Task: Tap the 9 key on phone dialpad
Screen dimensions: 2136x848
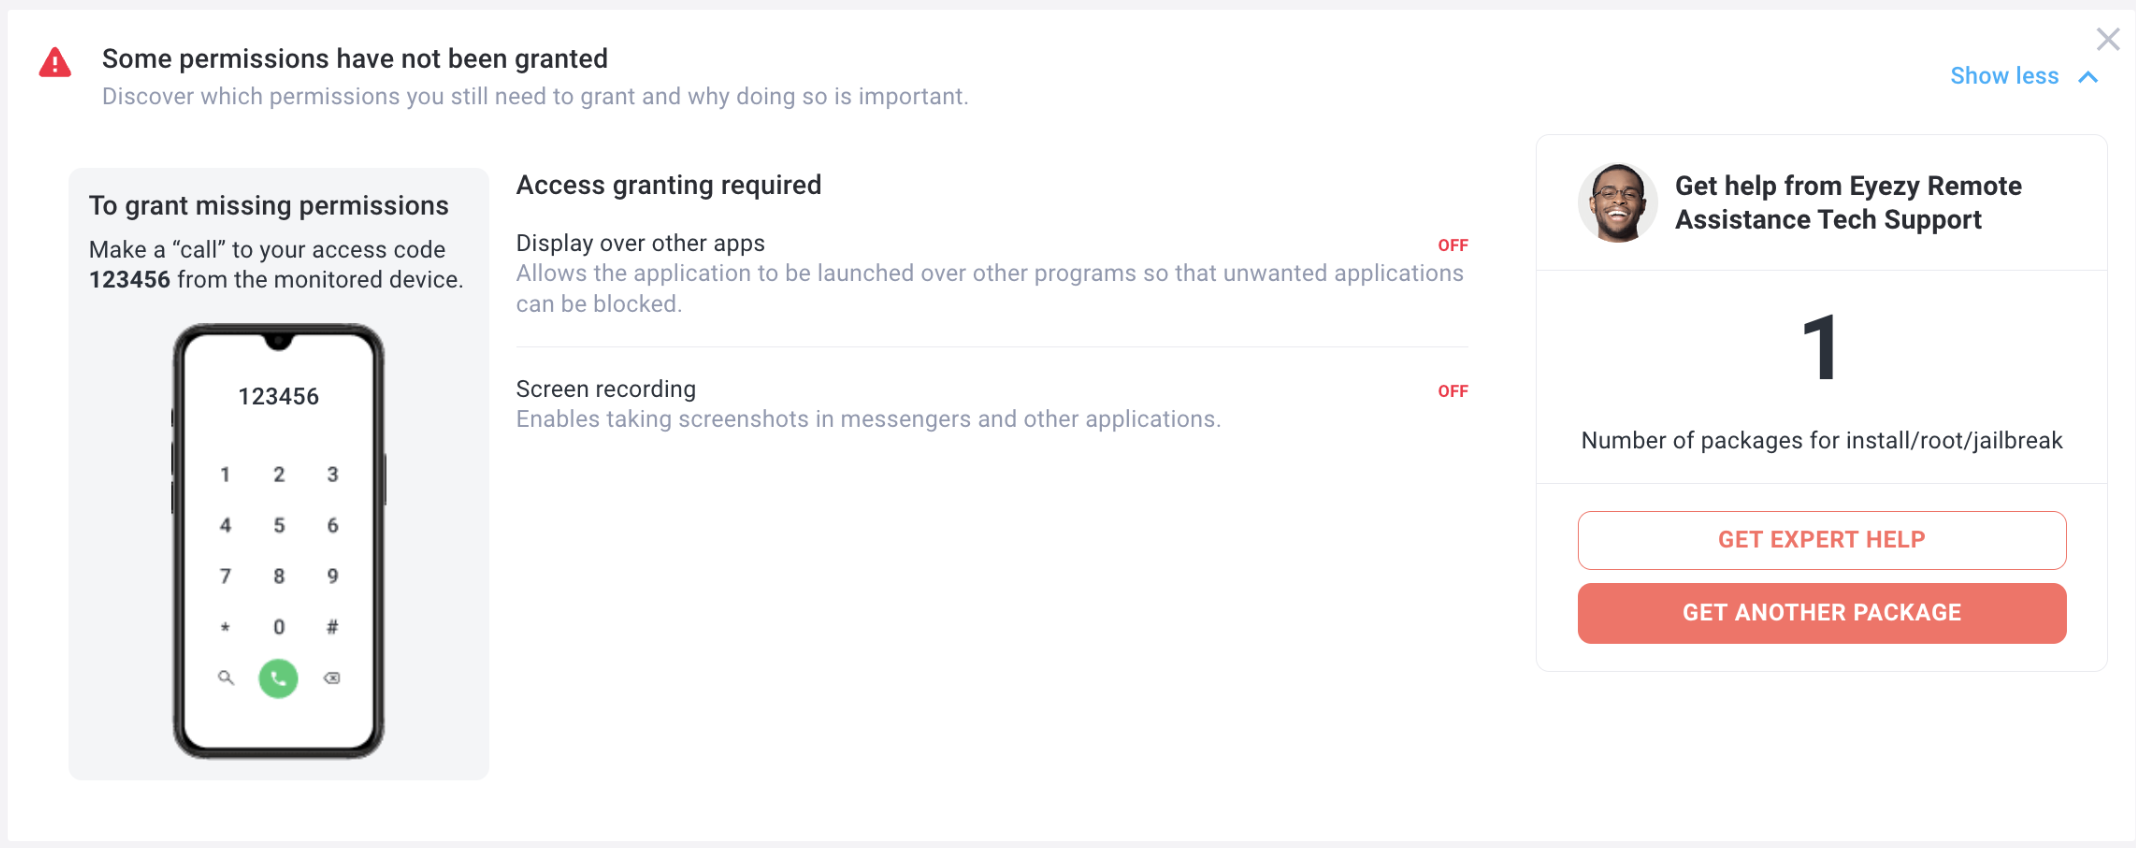Action: pos(333,576)
